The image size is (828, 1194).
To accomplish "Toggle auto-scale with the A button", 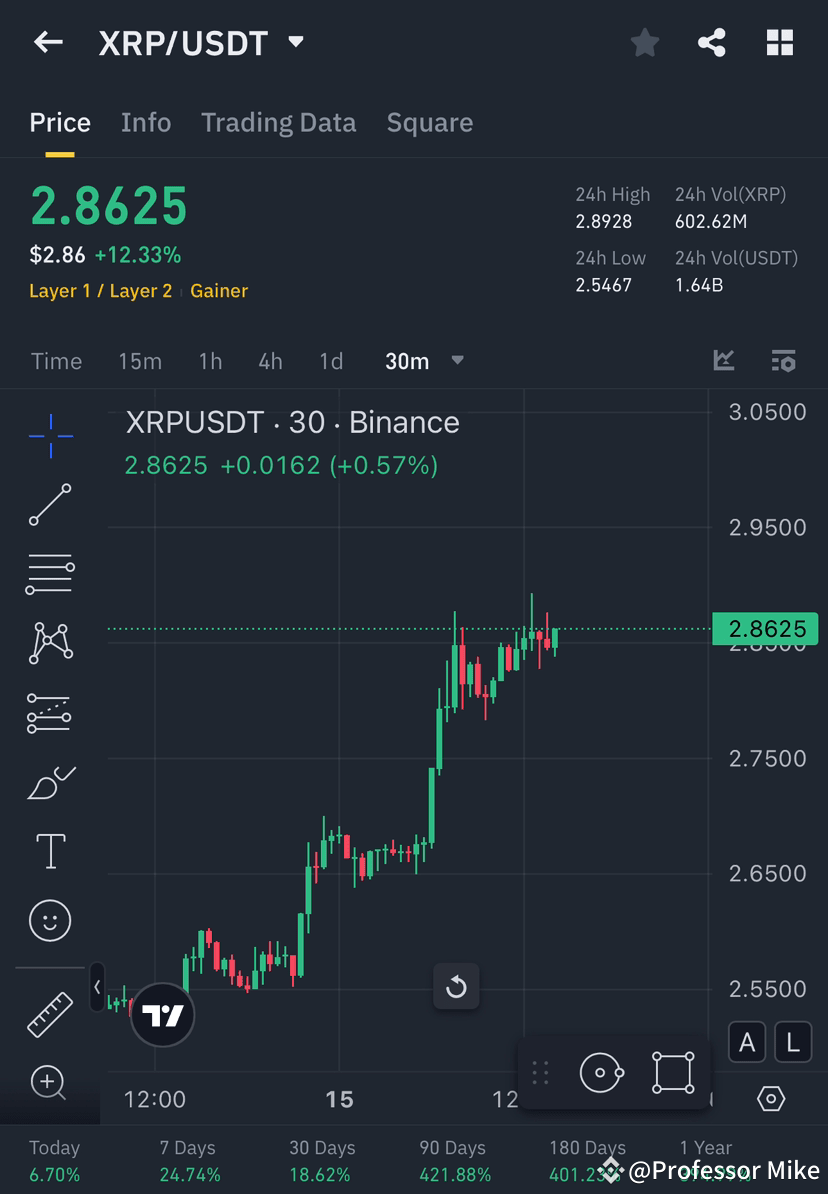I will (x=747, y=1042).
